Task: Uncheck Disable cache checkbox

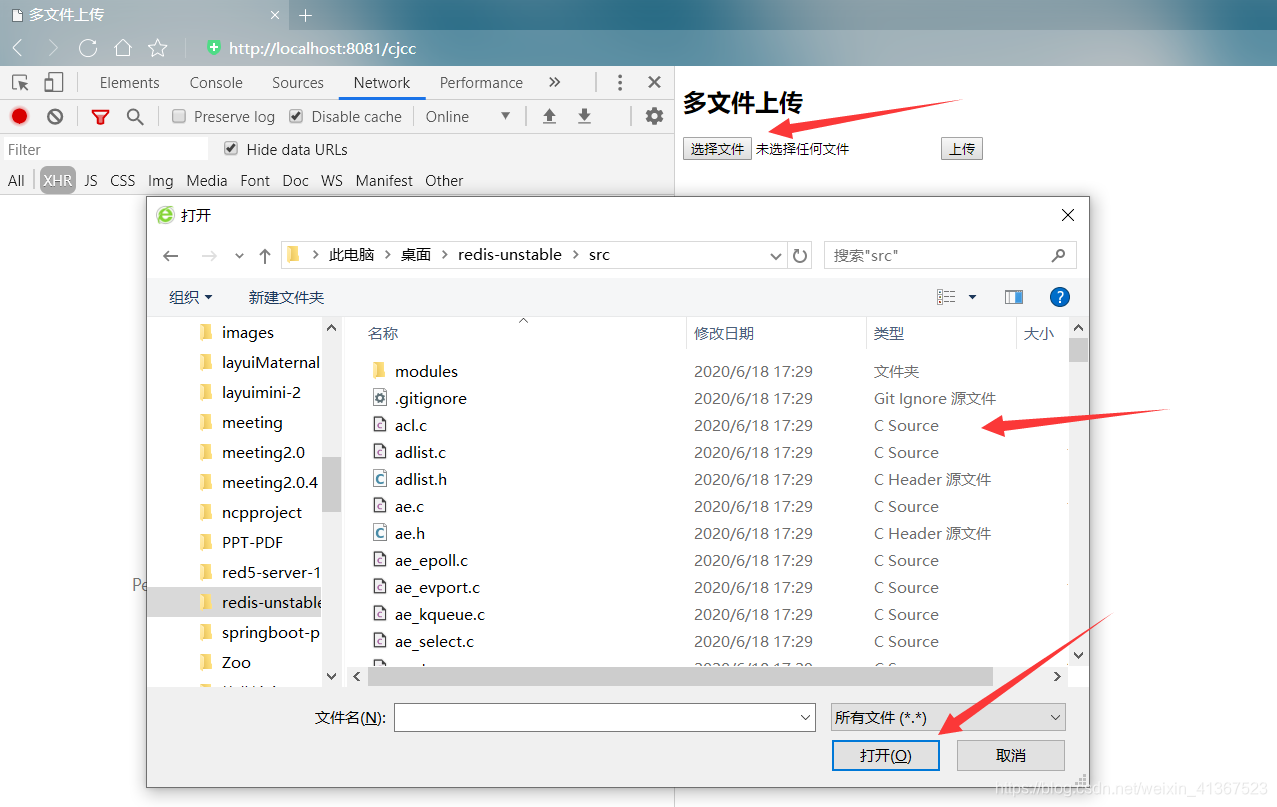Action: pos(296,116)
